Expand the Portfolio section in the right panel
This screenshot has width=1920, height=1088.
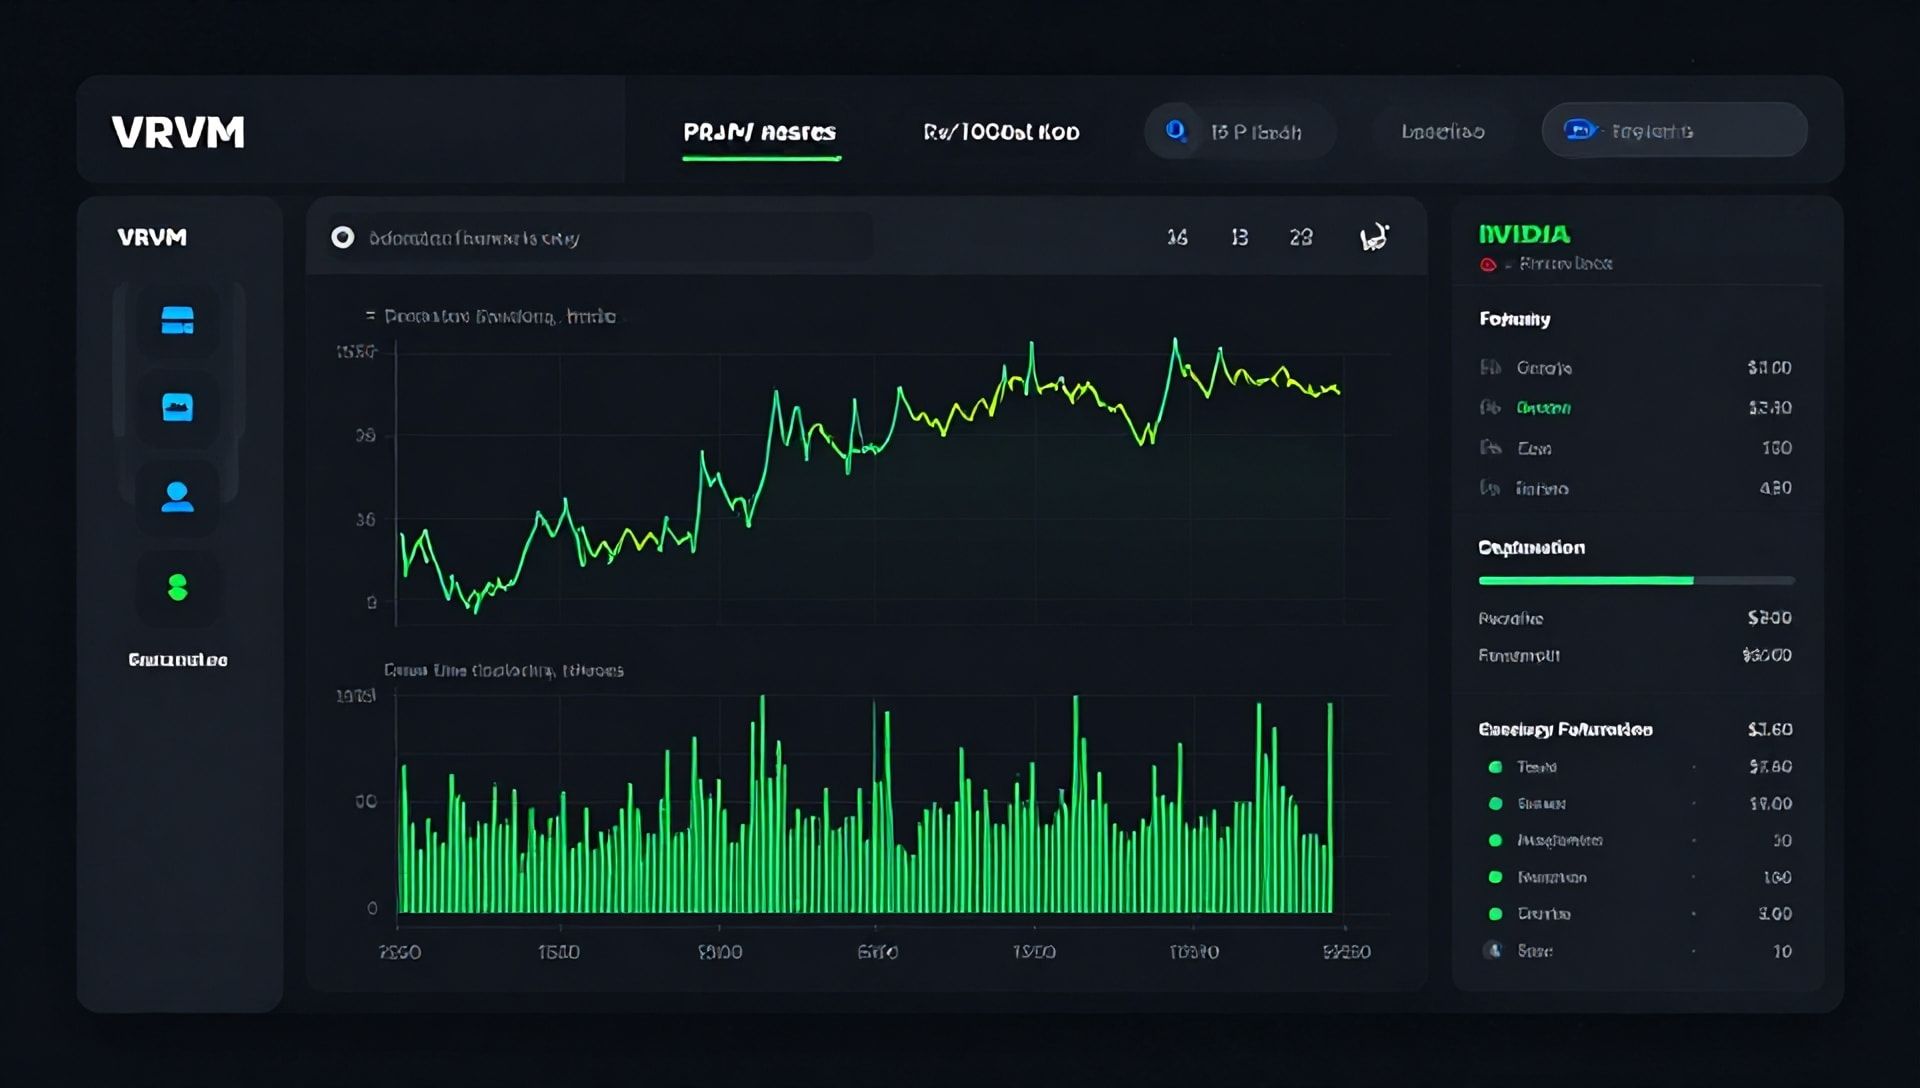click(1513, 319)
